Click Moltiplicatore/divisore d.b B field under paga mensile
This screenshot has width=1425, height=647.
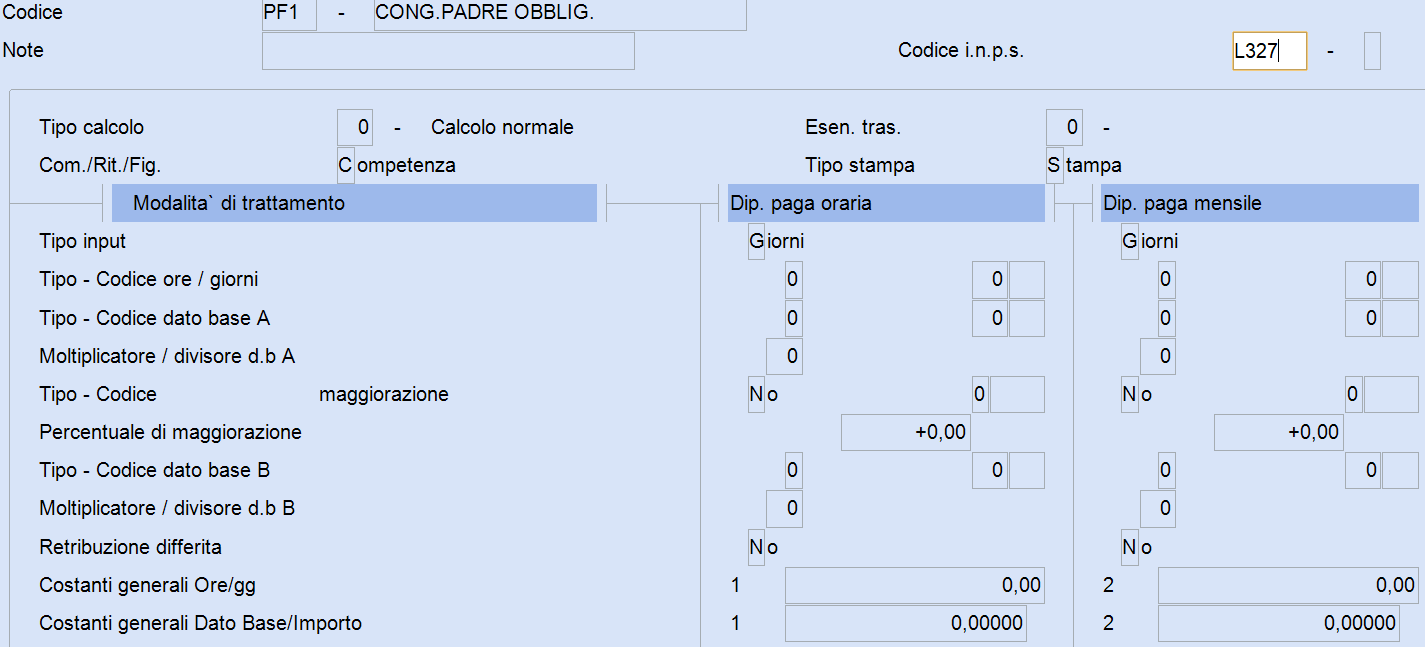pos(1157,508)
